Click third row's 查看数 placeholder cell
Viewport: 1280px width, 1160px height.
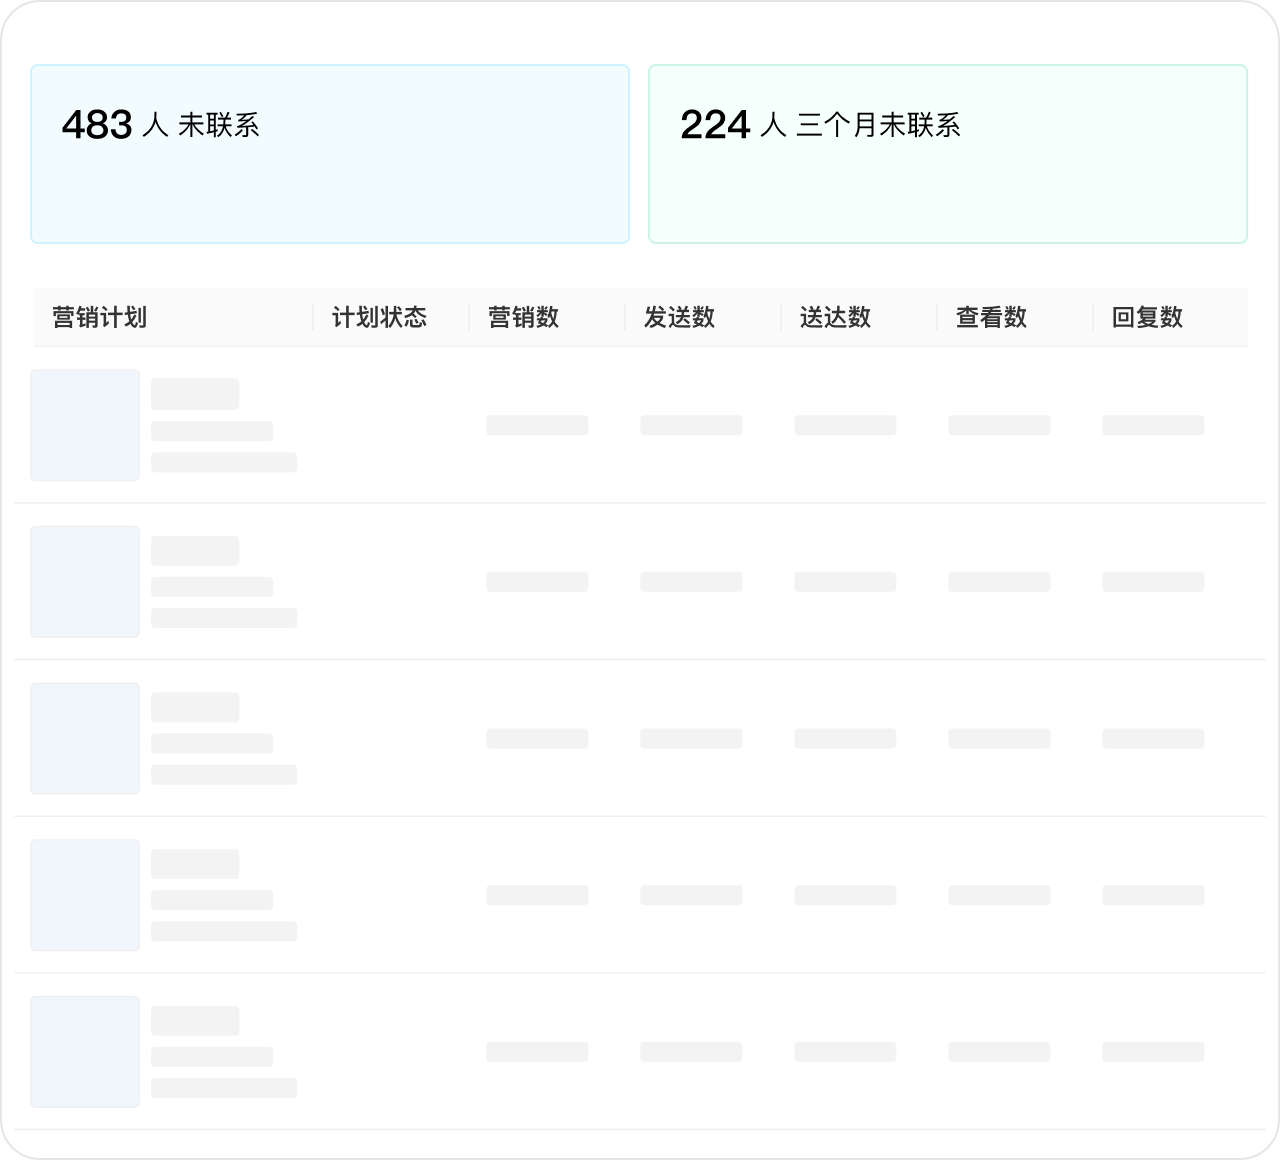pyautogui.click(x=999, y=739)
